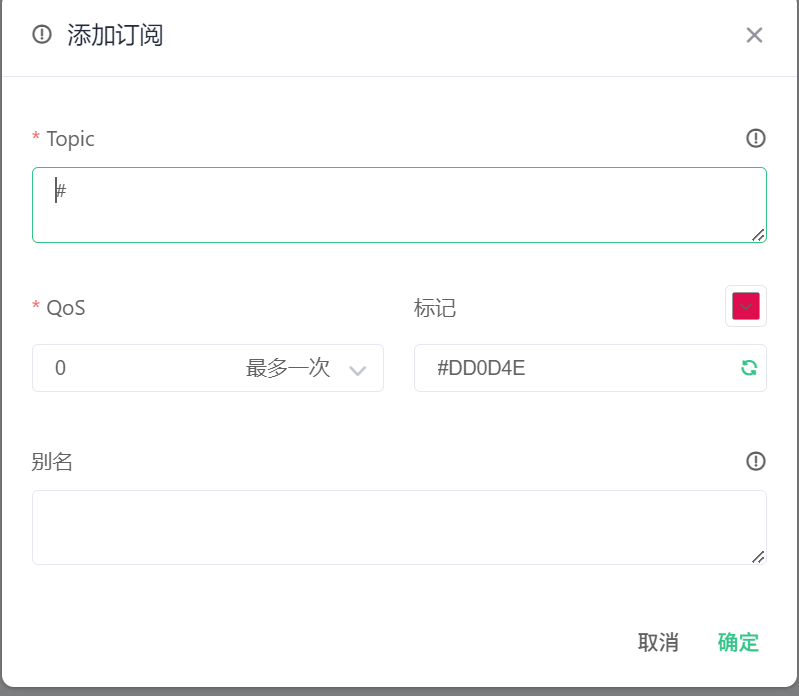This screenshot has height=696, width=799.
Task: Confirm subscription with the 确定 button
Action: (738, 642)
